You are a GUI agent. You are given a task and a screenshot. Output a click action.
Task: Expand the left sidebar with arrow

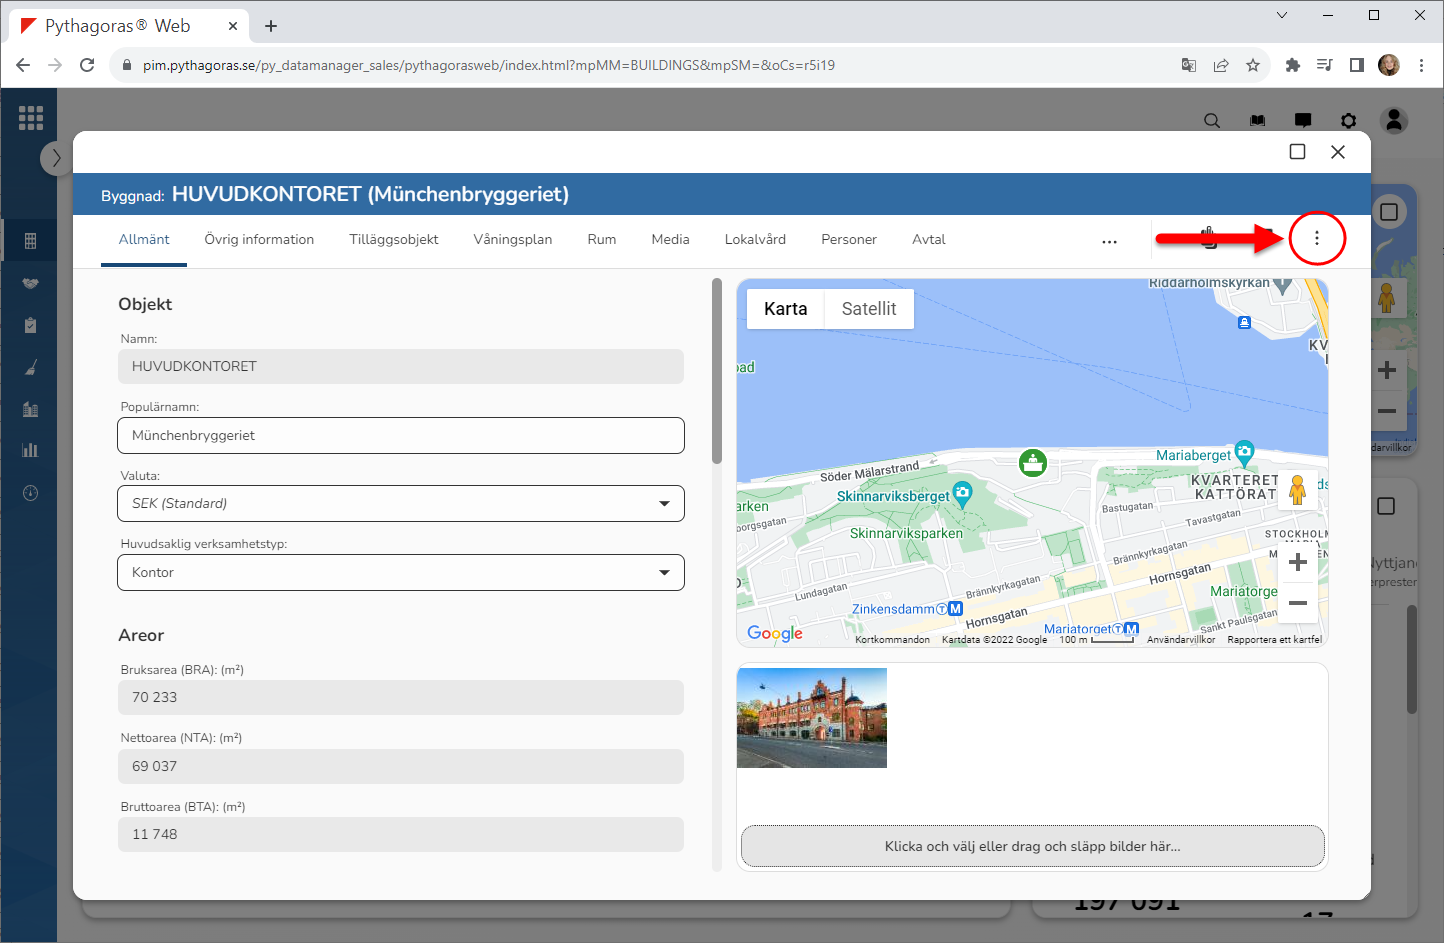pyautogui.click(x=56, y=158)
